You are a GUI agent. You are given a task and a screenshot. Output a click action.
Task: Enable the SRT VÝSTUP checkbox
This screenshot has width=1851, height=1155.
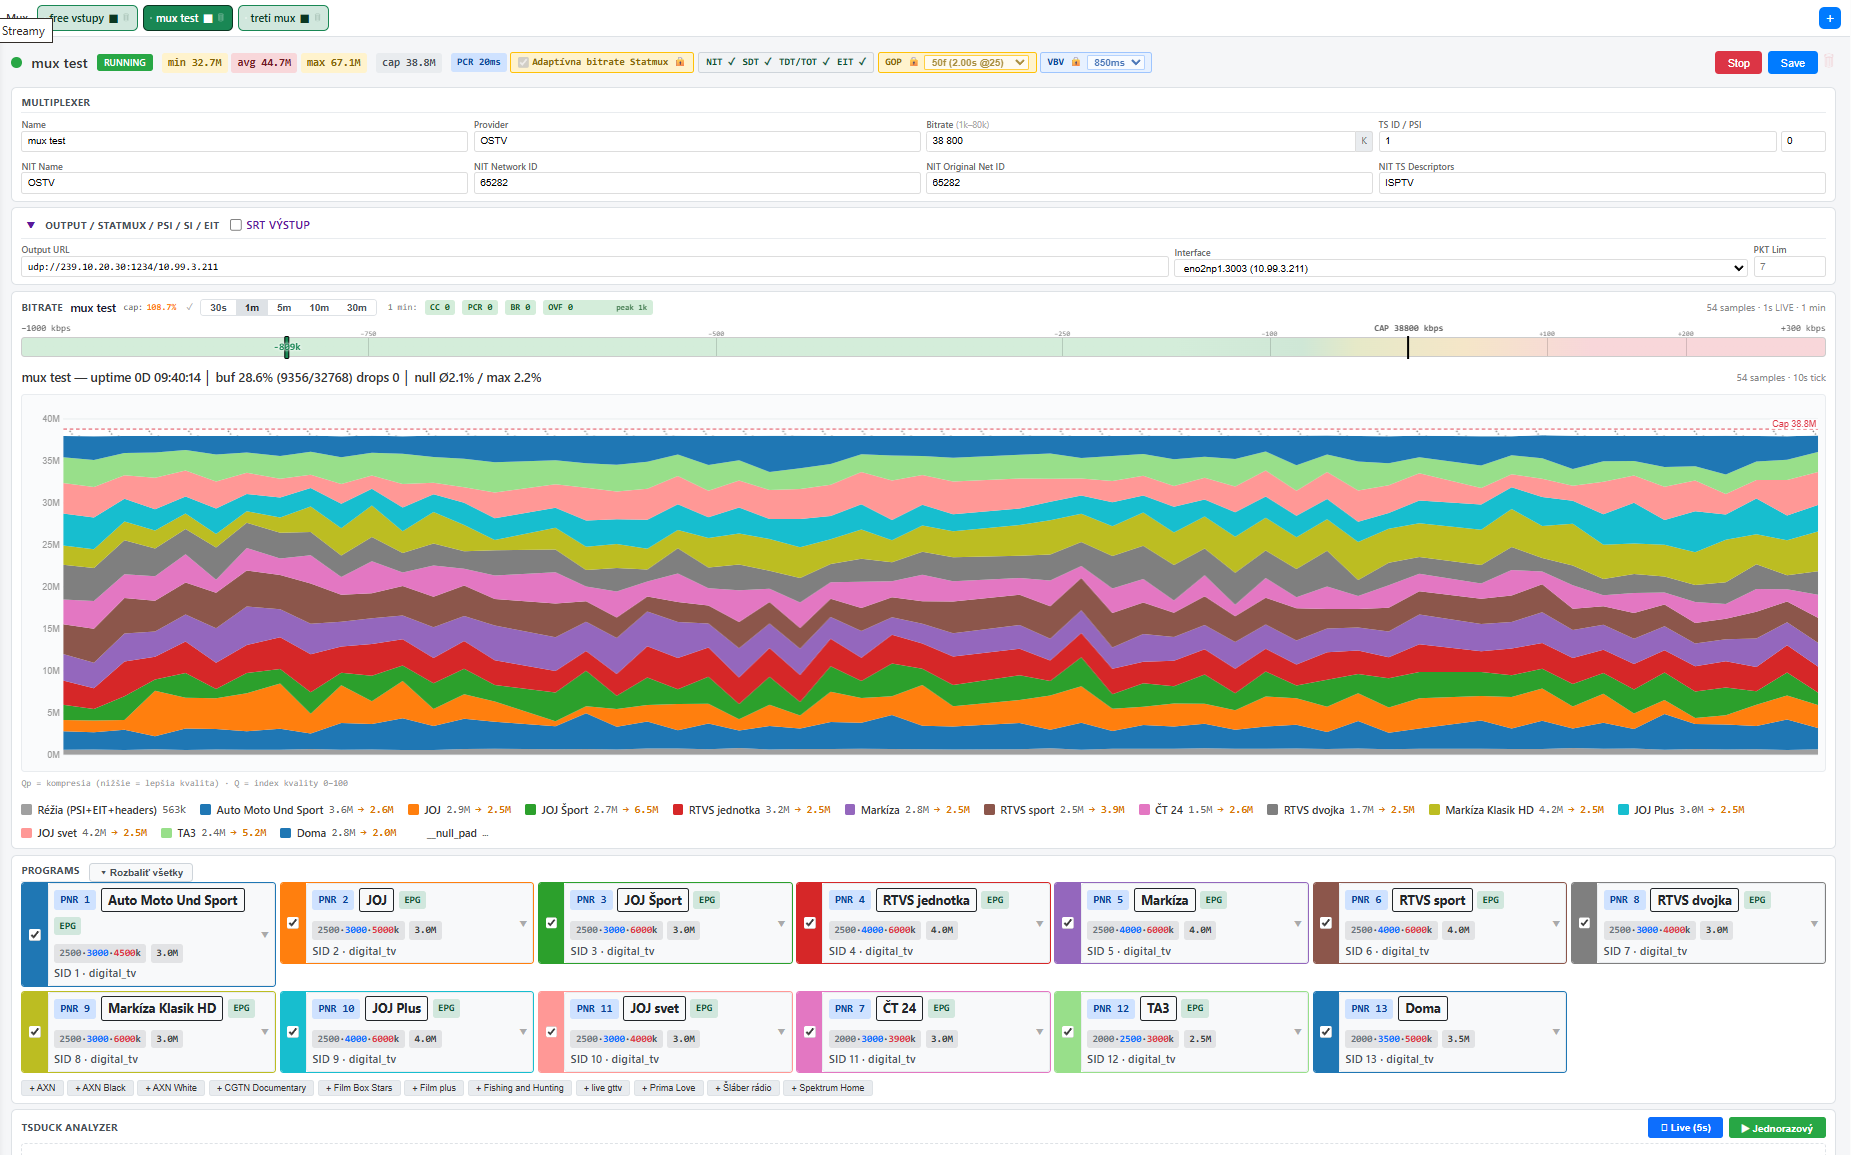point(236,225)
